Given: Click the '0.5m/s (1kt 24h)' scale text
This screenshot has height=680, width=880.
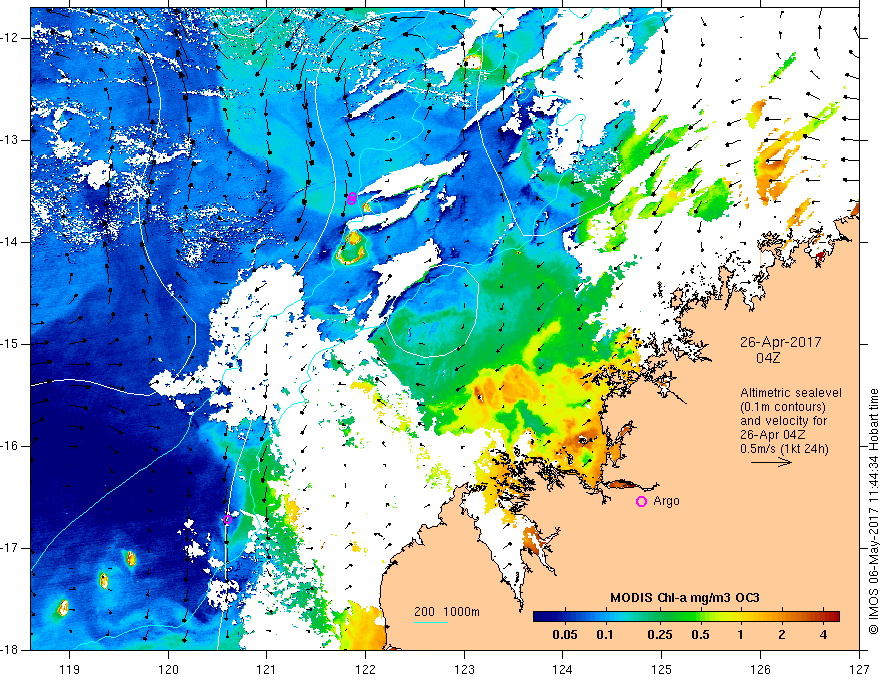Looking at the screenshot, I should [784, 448].
